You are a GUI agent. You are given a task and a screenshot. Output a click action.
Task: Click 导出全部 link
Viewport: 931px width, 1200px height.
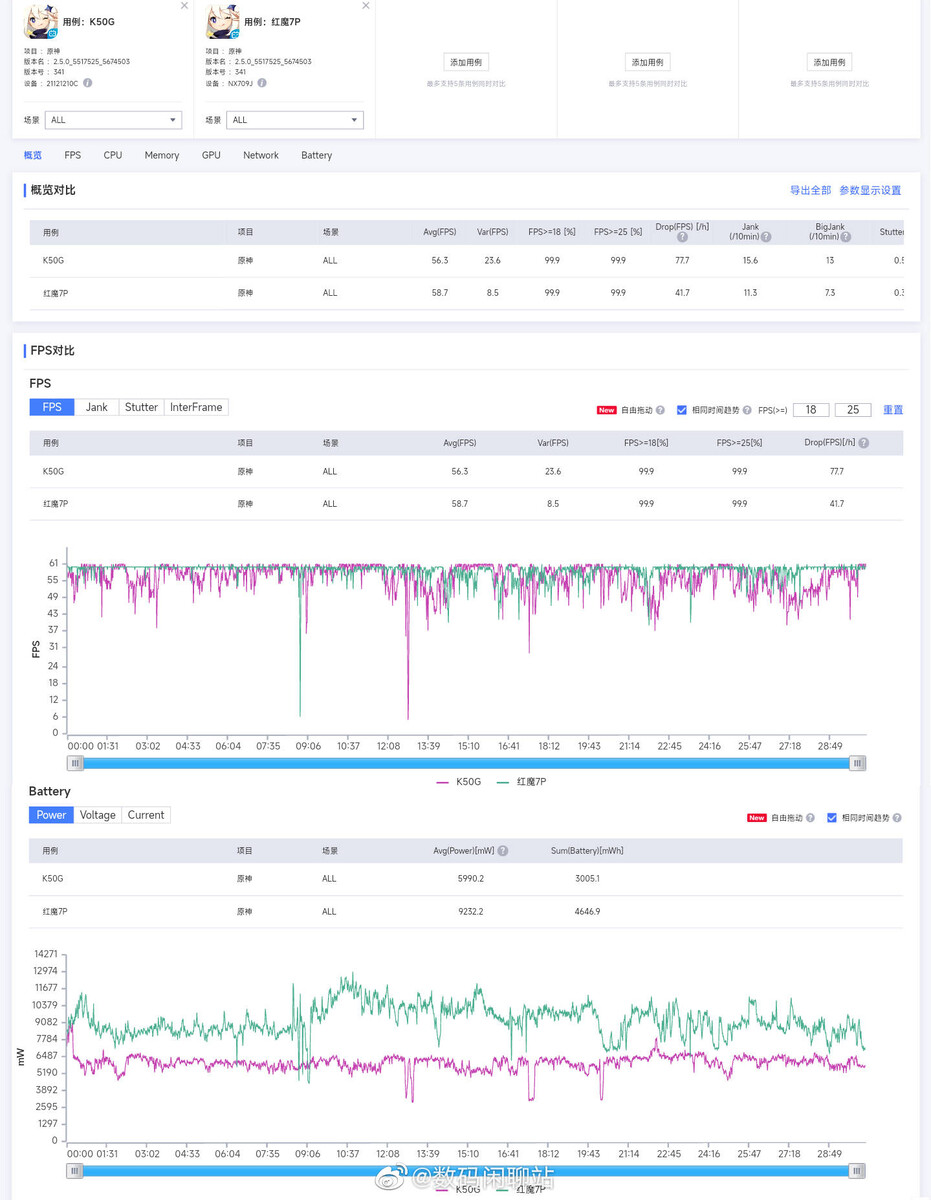pyautogui.click(x=811, y=190)
